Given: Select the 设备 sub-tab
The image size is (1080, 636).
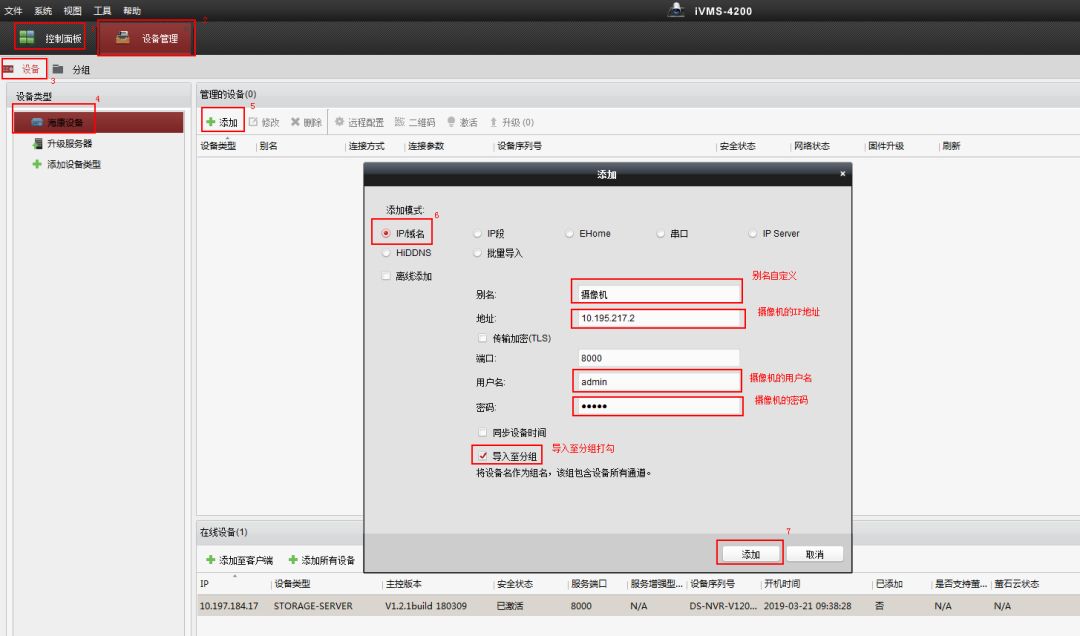Looking at the screenshot, I should pos(23,69).
